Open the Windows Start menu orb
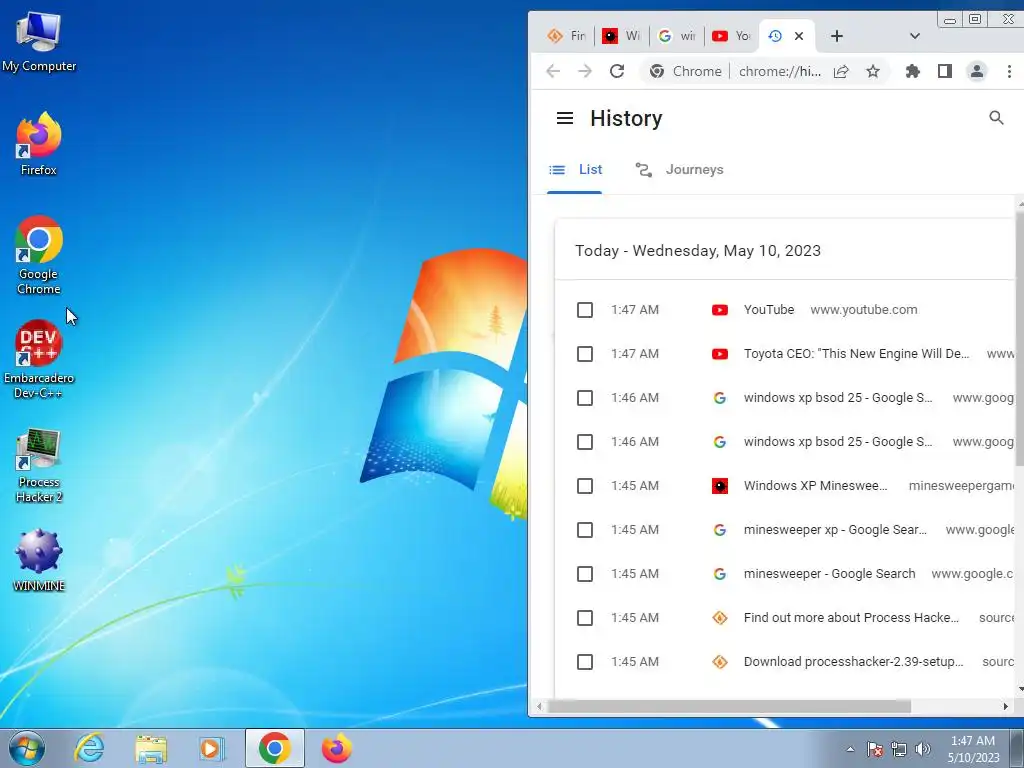1024x768 pixels. [26, 748]
